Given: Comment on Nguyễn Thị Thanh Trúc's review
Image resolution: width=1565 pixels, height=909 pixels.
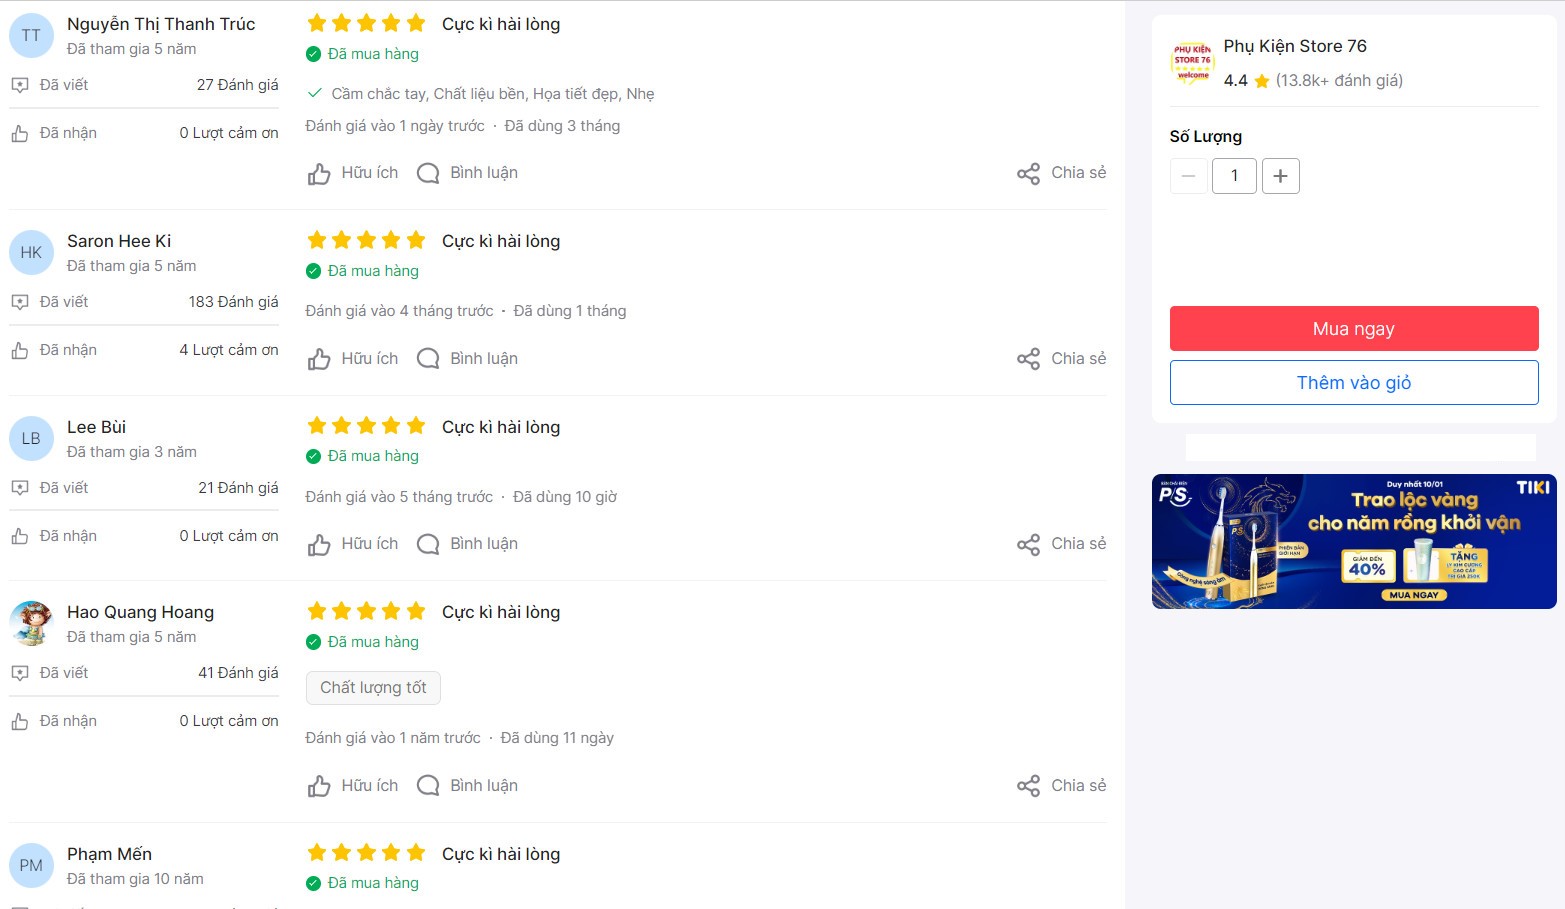Looking at the screenshot, I should pos(468,173).
